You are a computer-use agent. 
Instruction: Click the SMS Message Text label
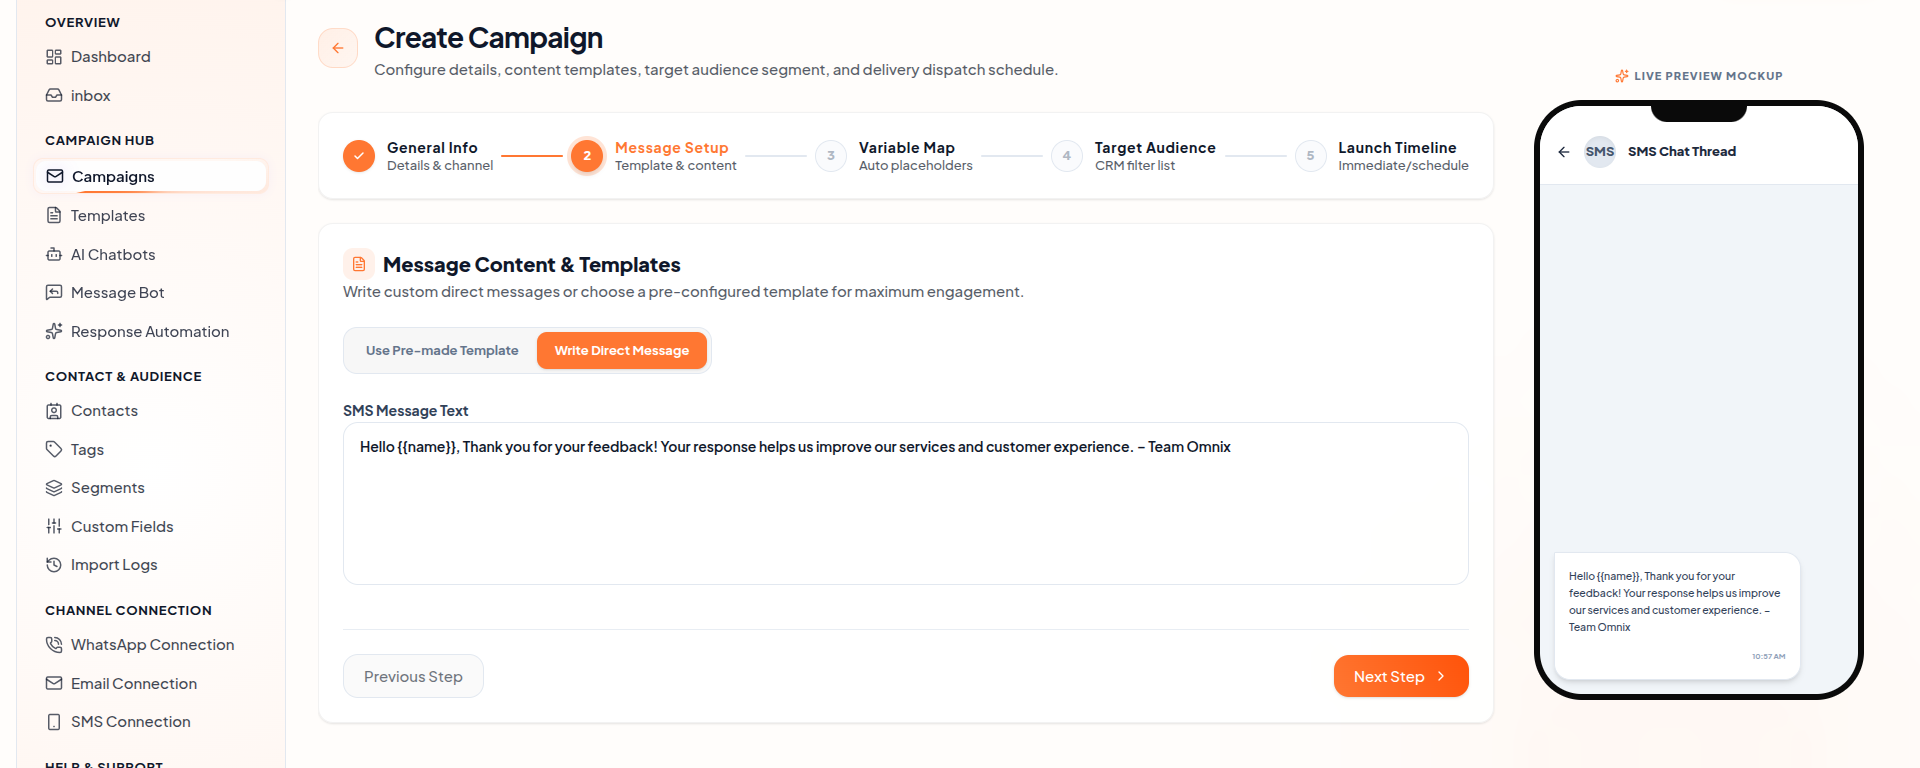pyautogui.click(x=405, y=411)
